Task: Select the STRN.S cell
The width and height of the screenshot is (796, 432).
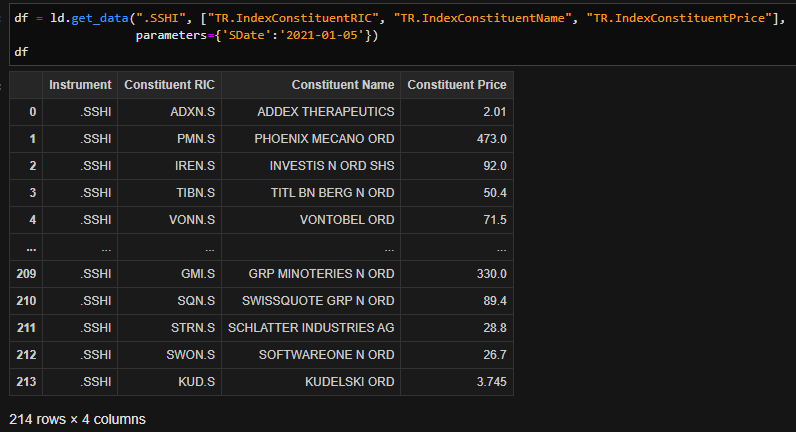Action: [x=170, y=328]
